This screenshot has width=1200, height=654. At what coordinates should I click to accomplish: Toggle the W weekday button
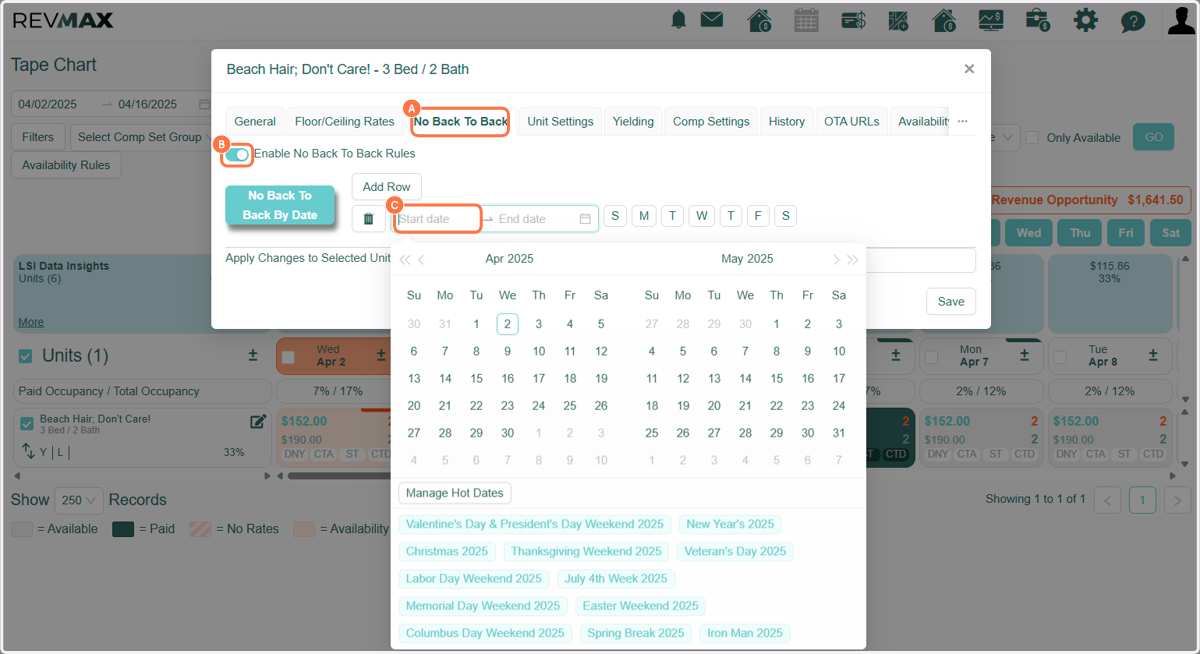tap(702, 216)
